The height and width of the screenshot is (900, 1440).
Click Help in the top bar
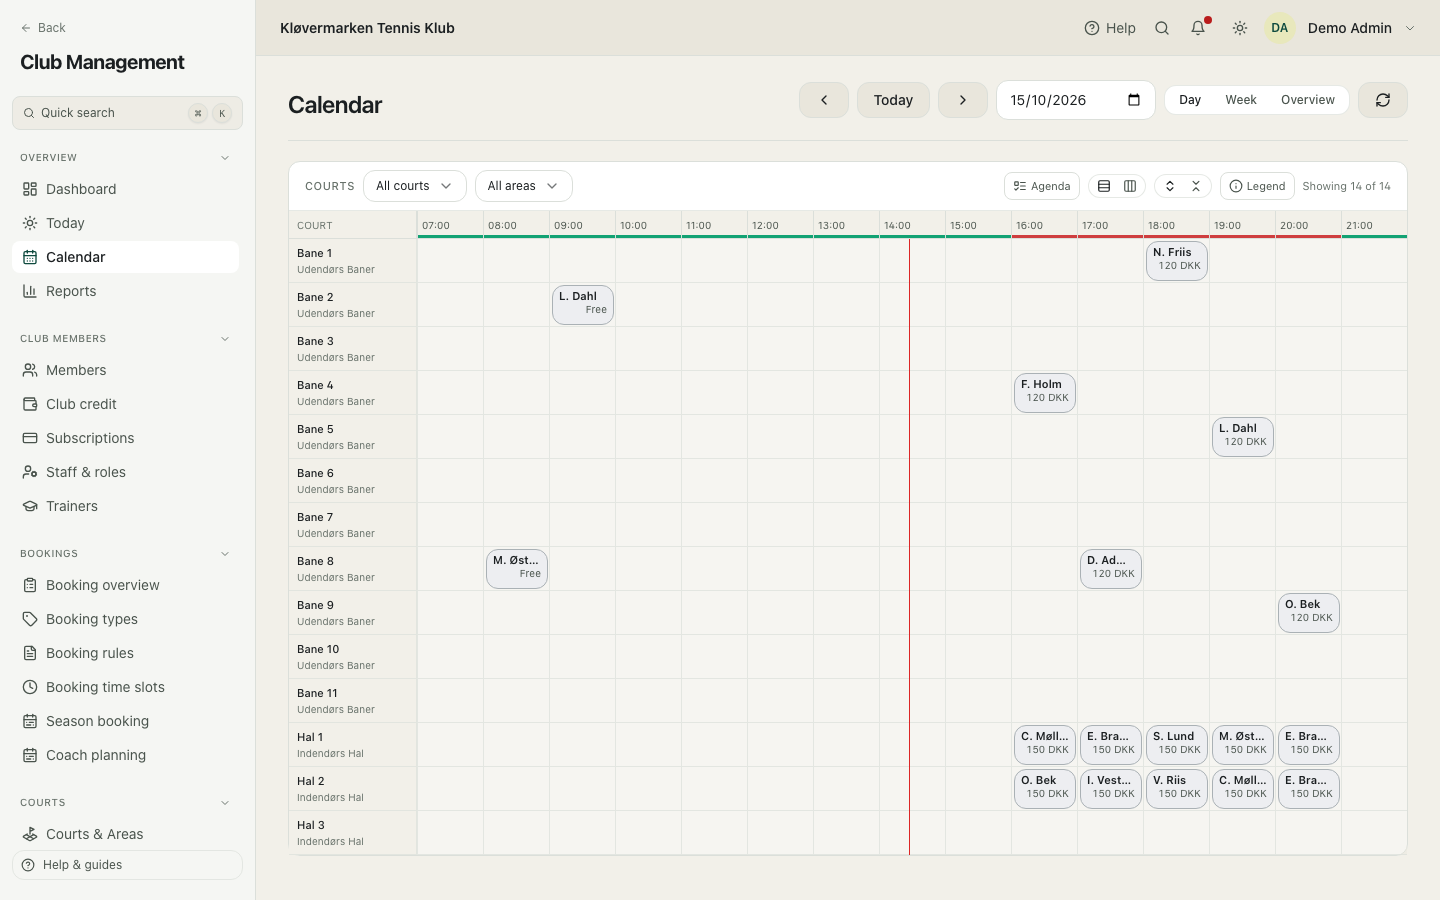[1110, 28]
